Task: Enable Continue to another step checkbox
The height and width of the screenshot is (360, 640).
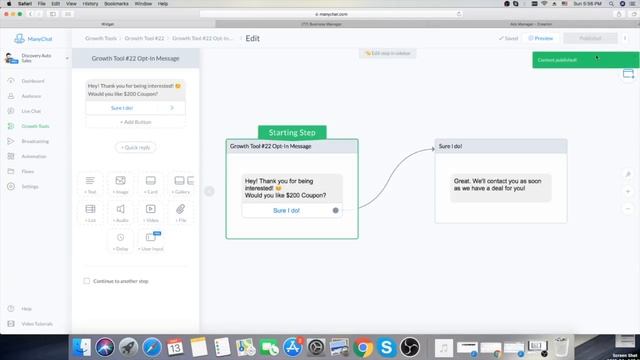Action: pyautogui.click(x=87, y=281)
